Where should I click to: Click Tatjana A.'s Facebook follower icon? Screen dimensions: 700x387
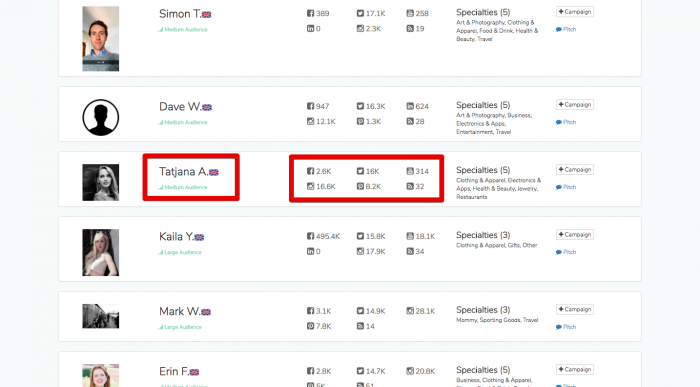[310, 171]
